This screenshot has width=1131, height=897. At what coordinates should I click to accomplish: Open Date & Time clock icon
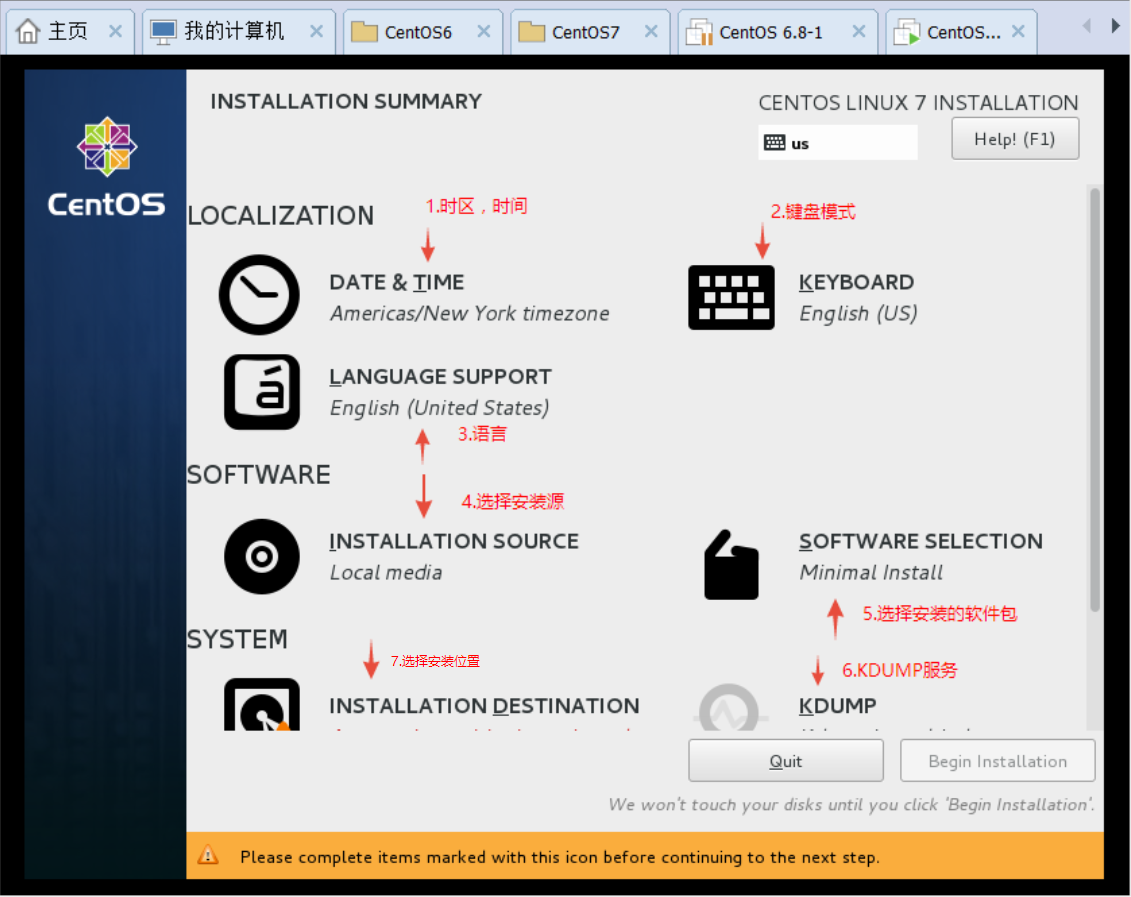pos(259,295)
